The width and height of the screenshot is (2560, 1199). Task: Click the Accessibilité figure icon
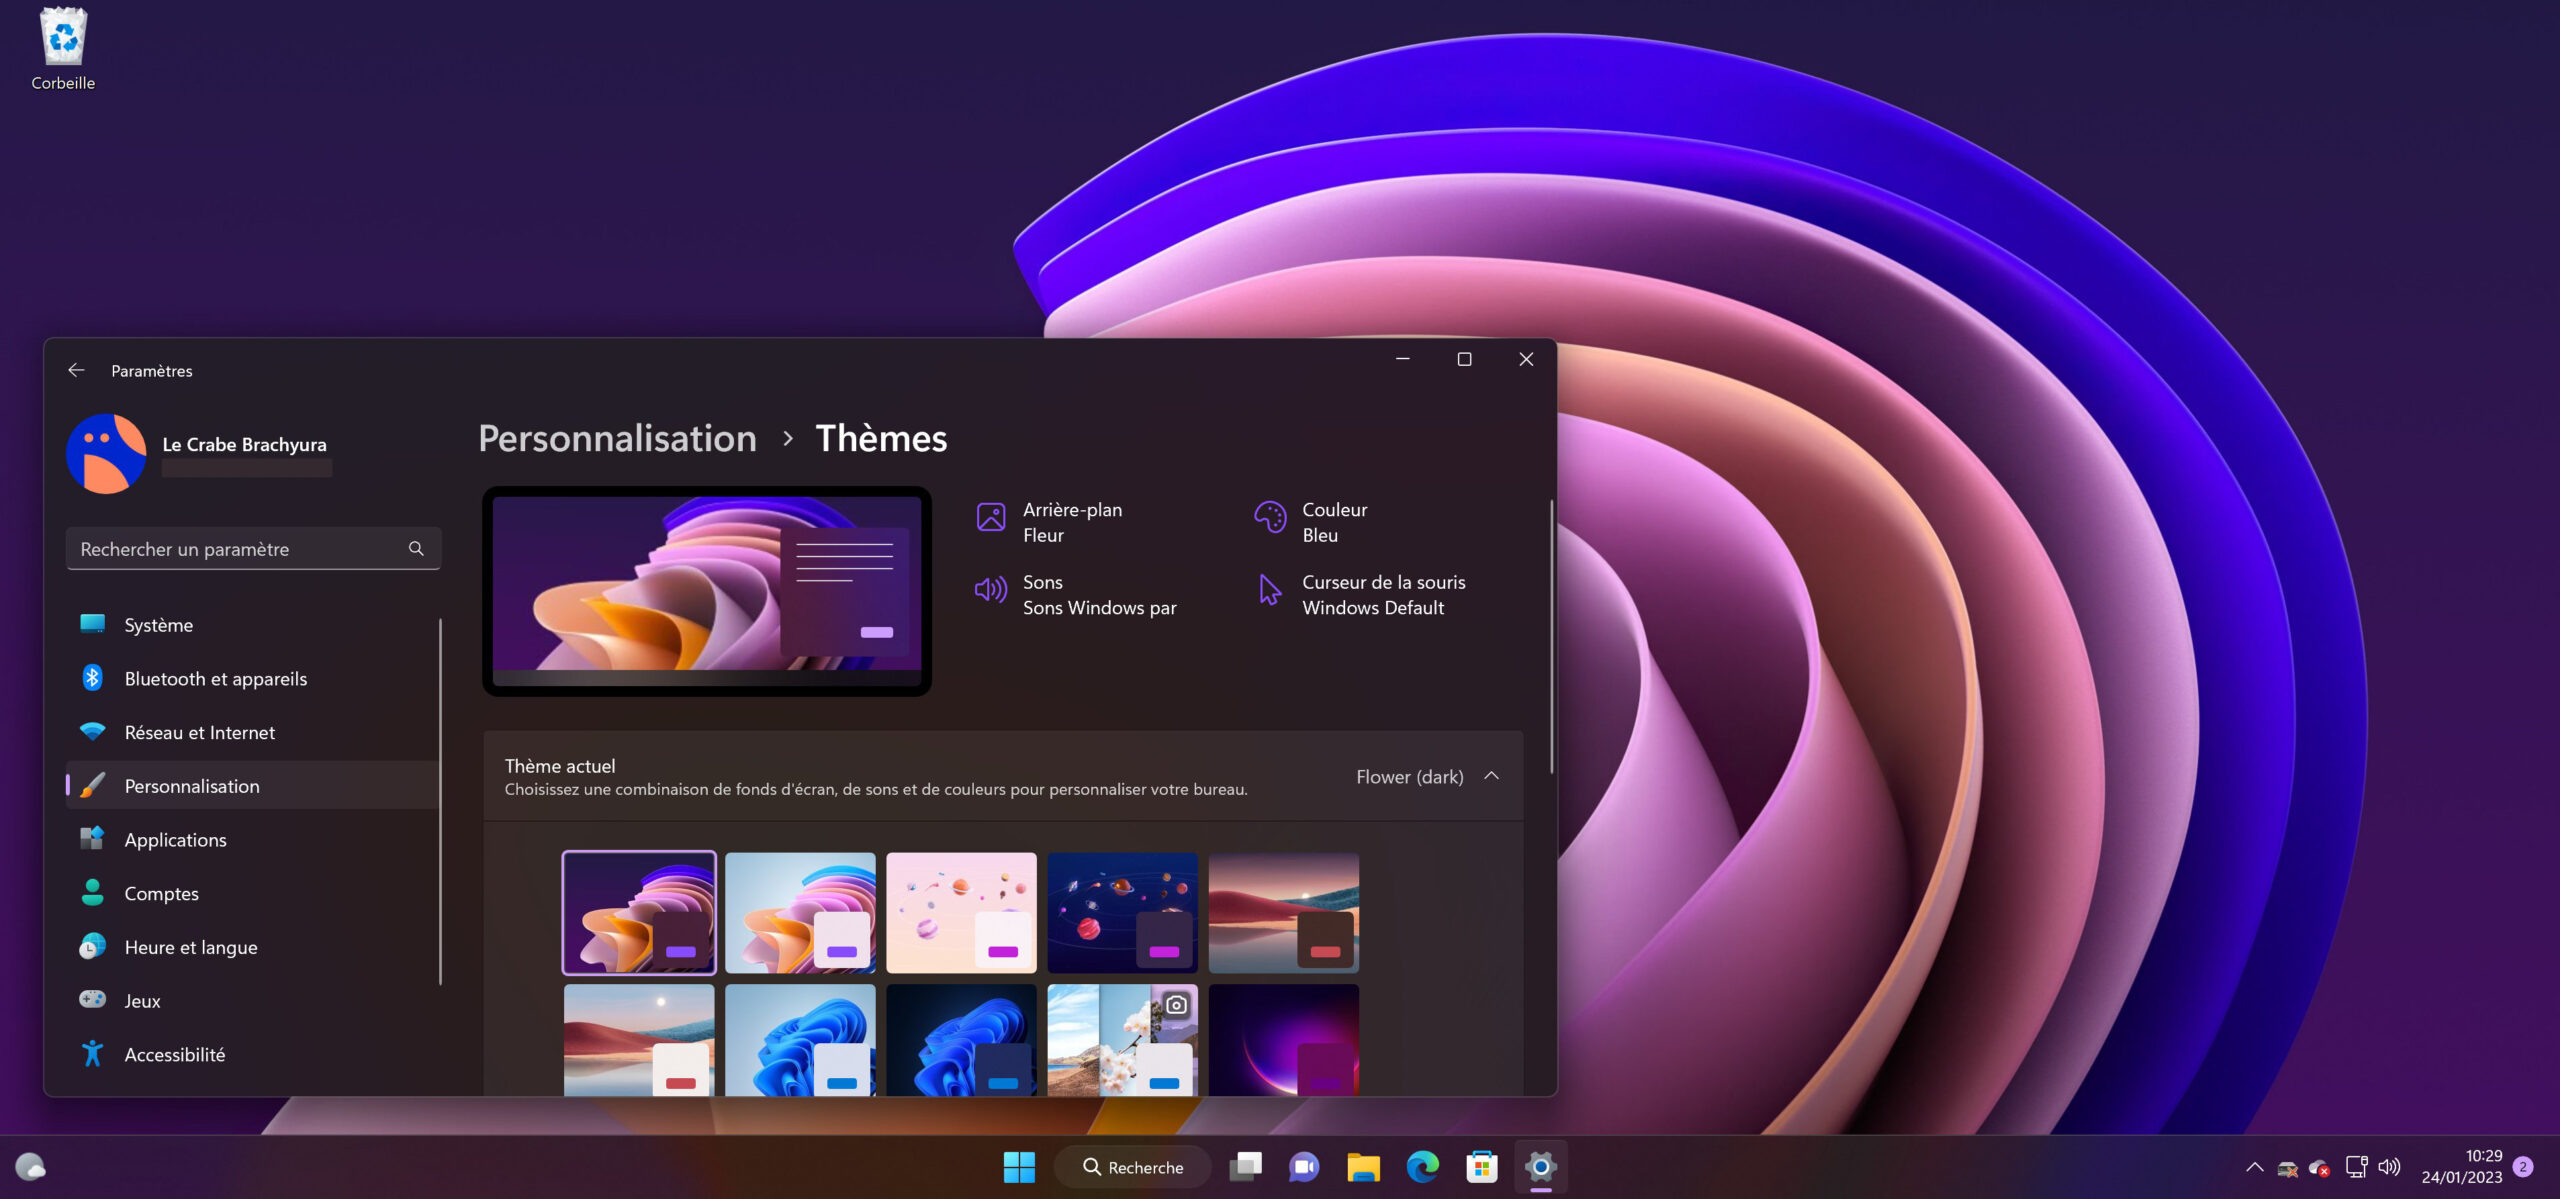click(x=93, y=1054)
